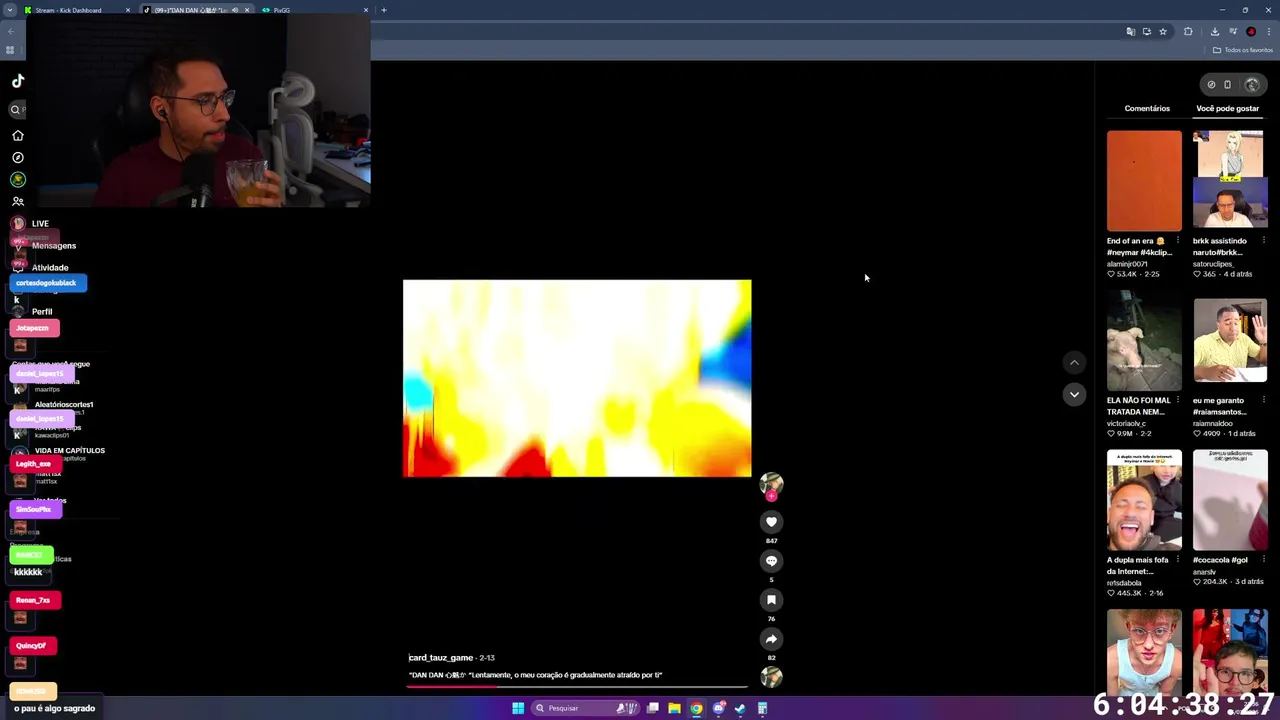The height and width of the screenshot is (720, 1280).
Task: Open options for 'ELA NÃO FOI MAL' video
Action: 1177,400
